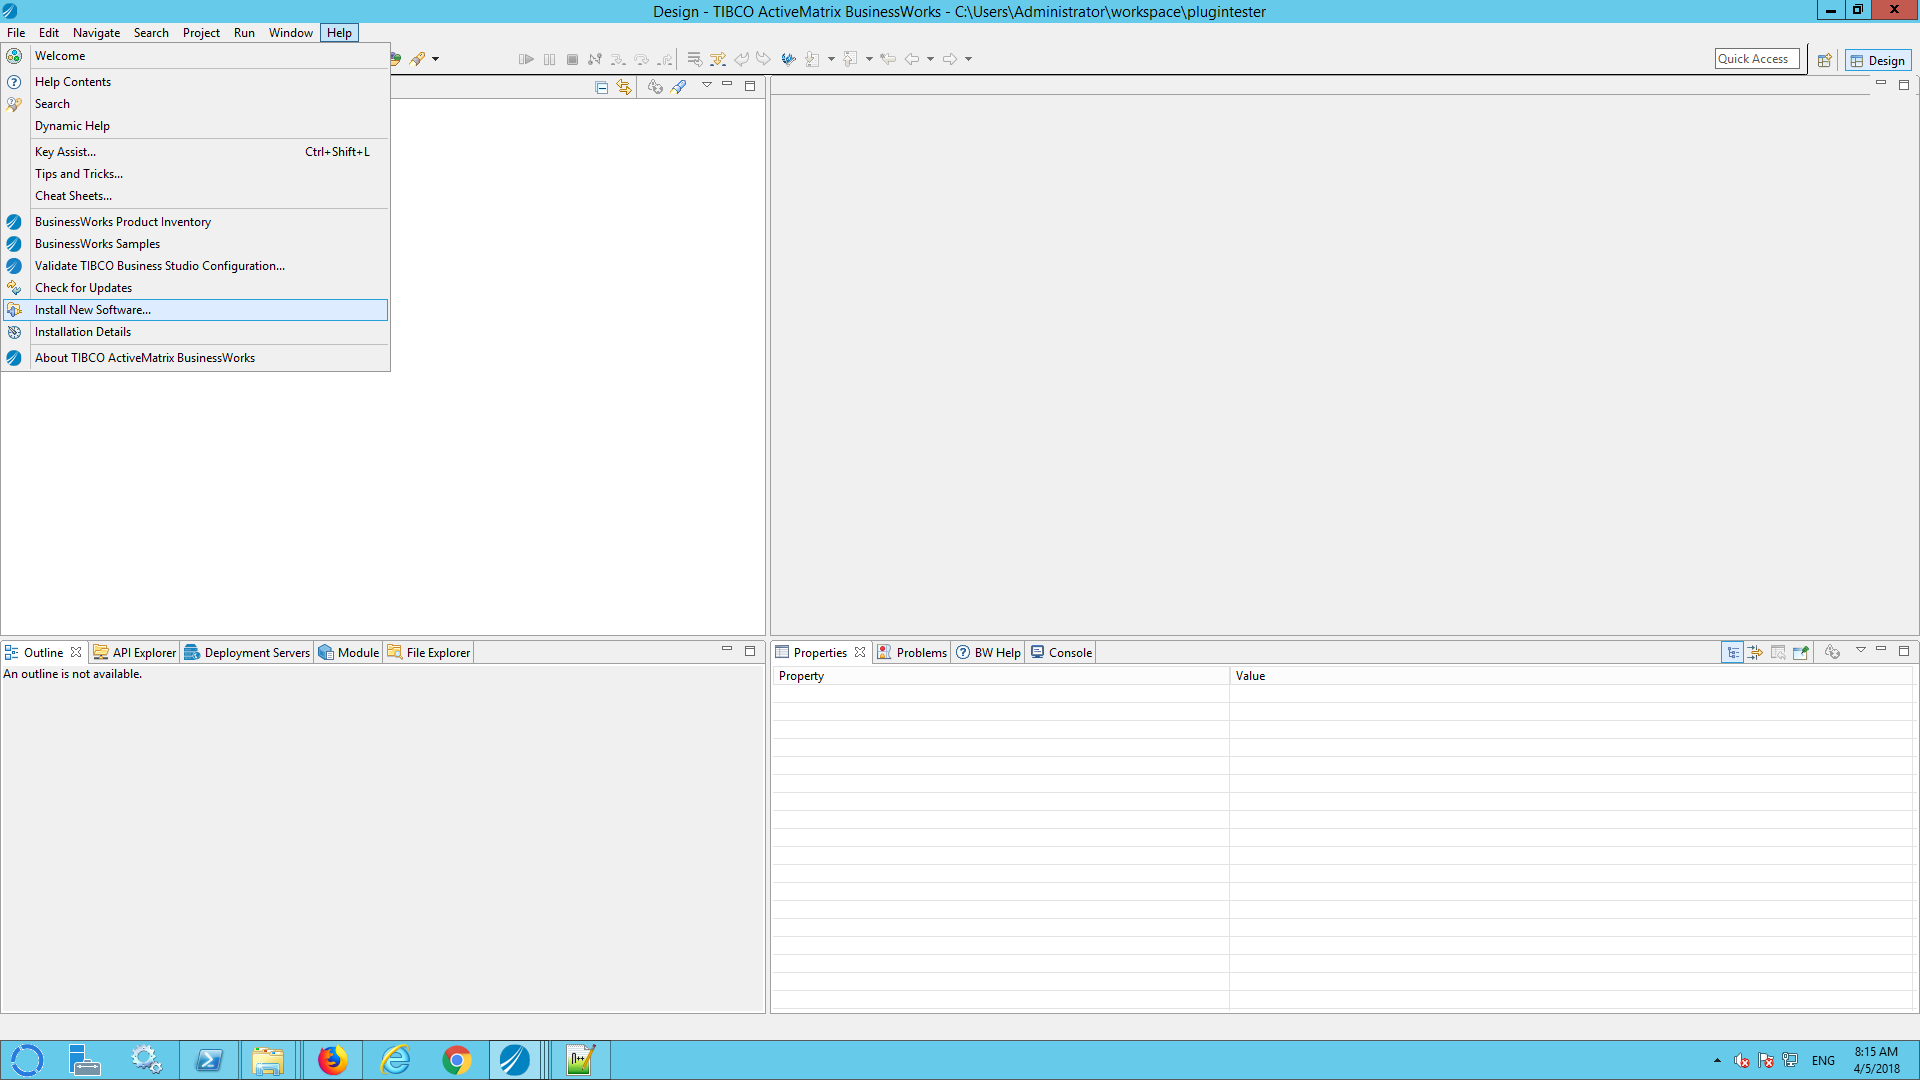Select Welcome from the Help menu

point(196,56)
